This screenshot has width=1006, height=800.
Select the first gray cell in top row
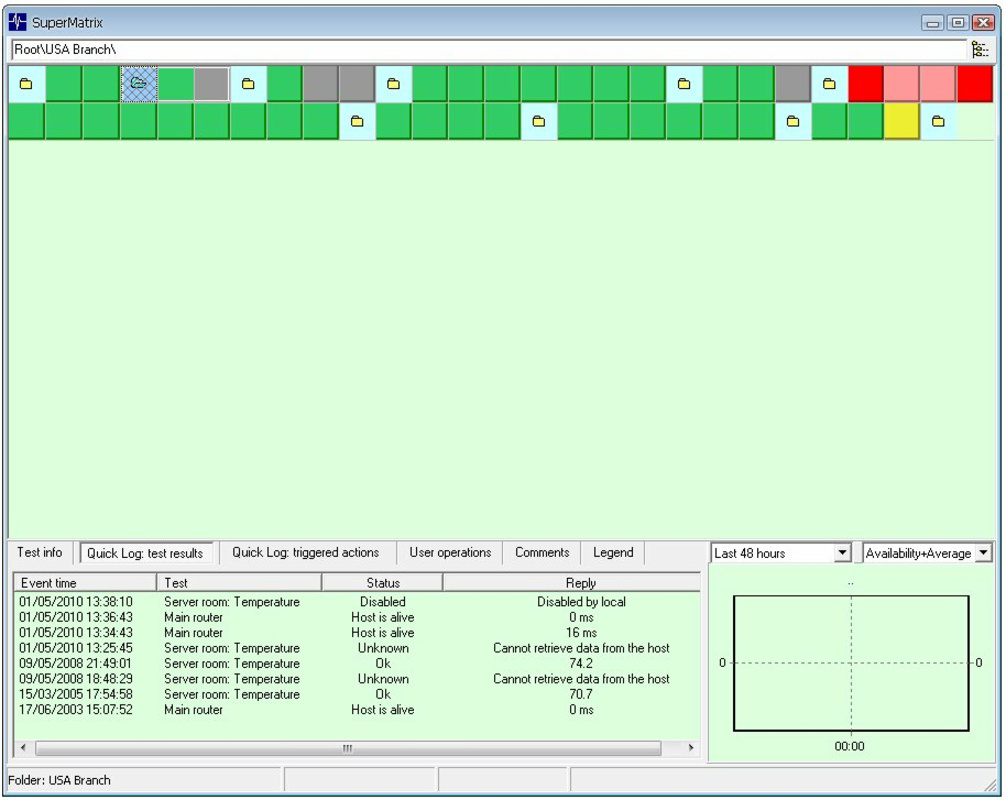[211, 84]
